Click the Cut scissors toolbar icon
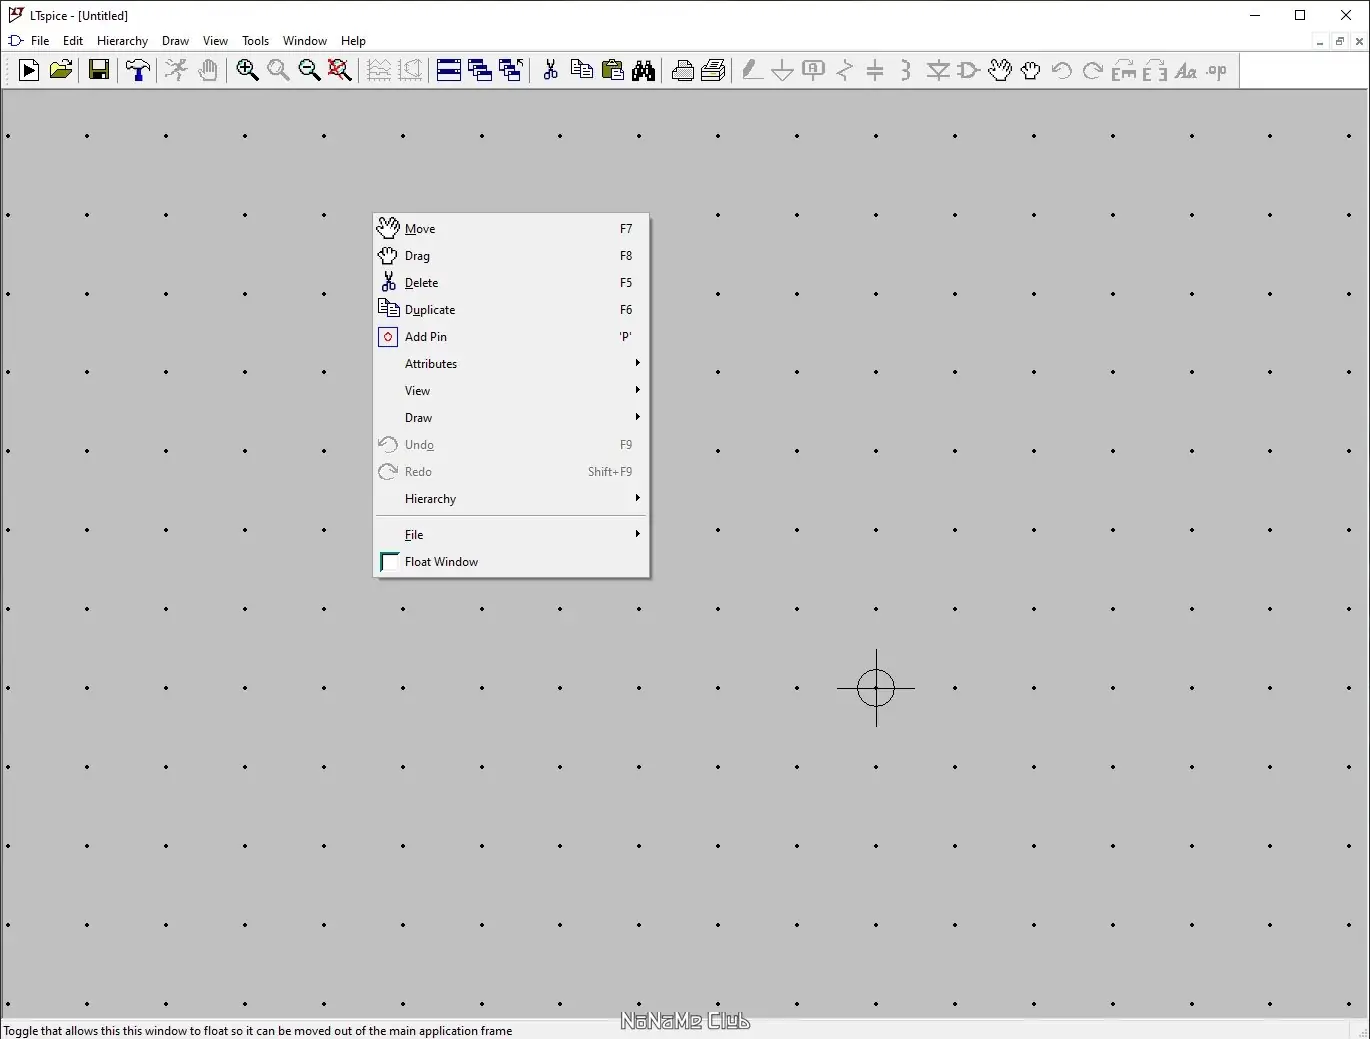The width and height of the screenshot is (1370, 1039). tap(550, 70)
